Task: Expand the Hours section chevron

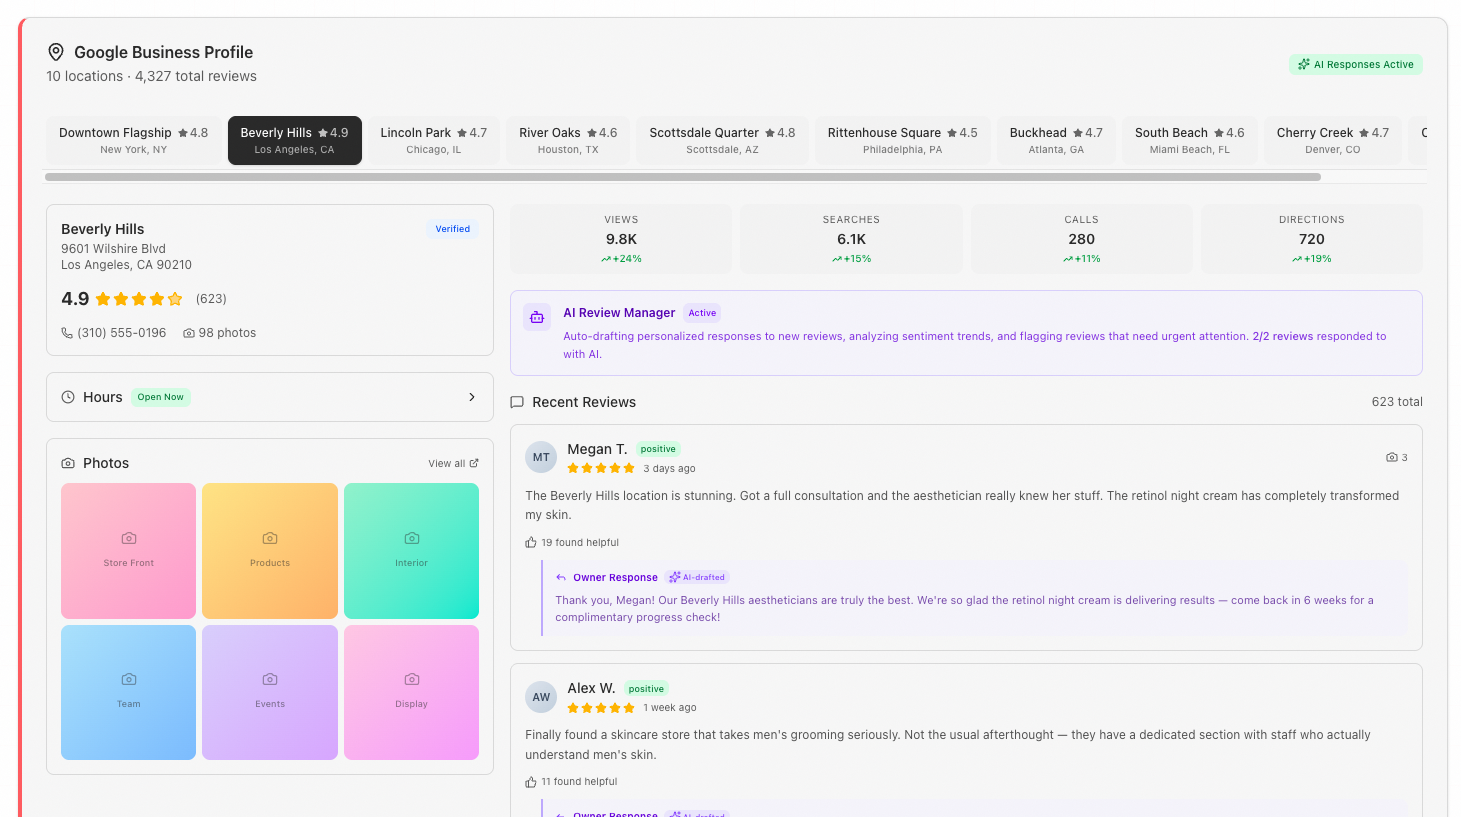Action: [x=472, y=397]
